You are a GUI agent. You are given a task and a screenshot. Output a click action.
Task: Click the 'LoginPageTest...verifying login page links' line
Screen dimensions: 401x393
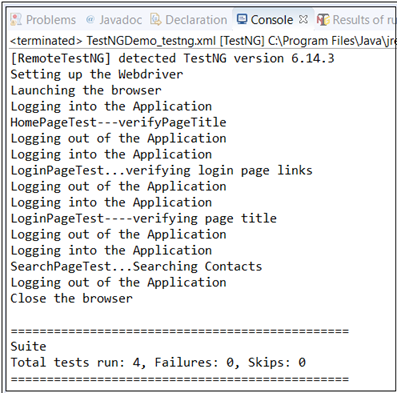pos(161,170)
